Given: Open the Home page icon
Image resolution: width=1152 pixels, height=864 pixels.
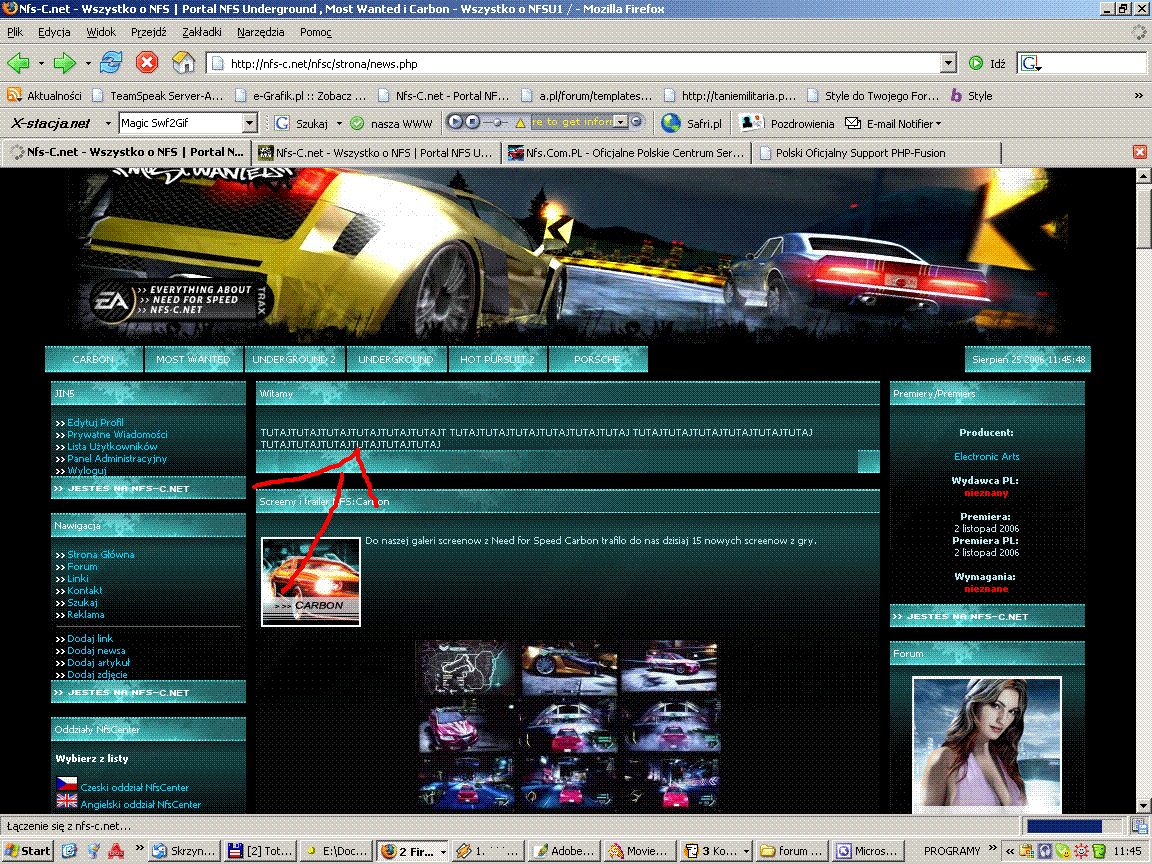Looking at the screenshot, I should pyautogui.click(x=183, y=62).
